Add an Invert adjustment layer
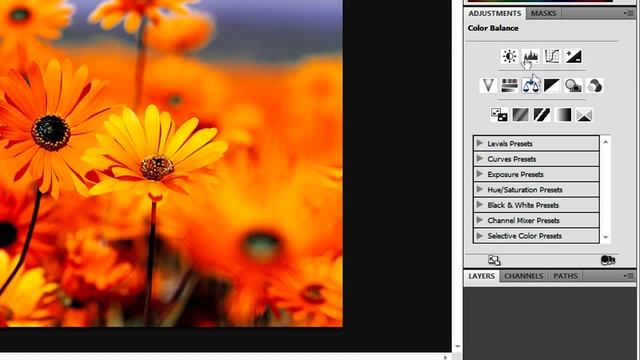 pyautogui.click(x=499, y=115)
